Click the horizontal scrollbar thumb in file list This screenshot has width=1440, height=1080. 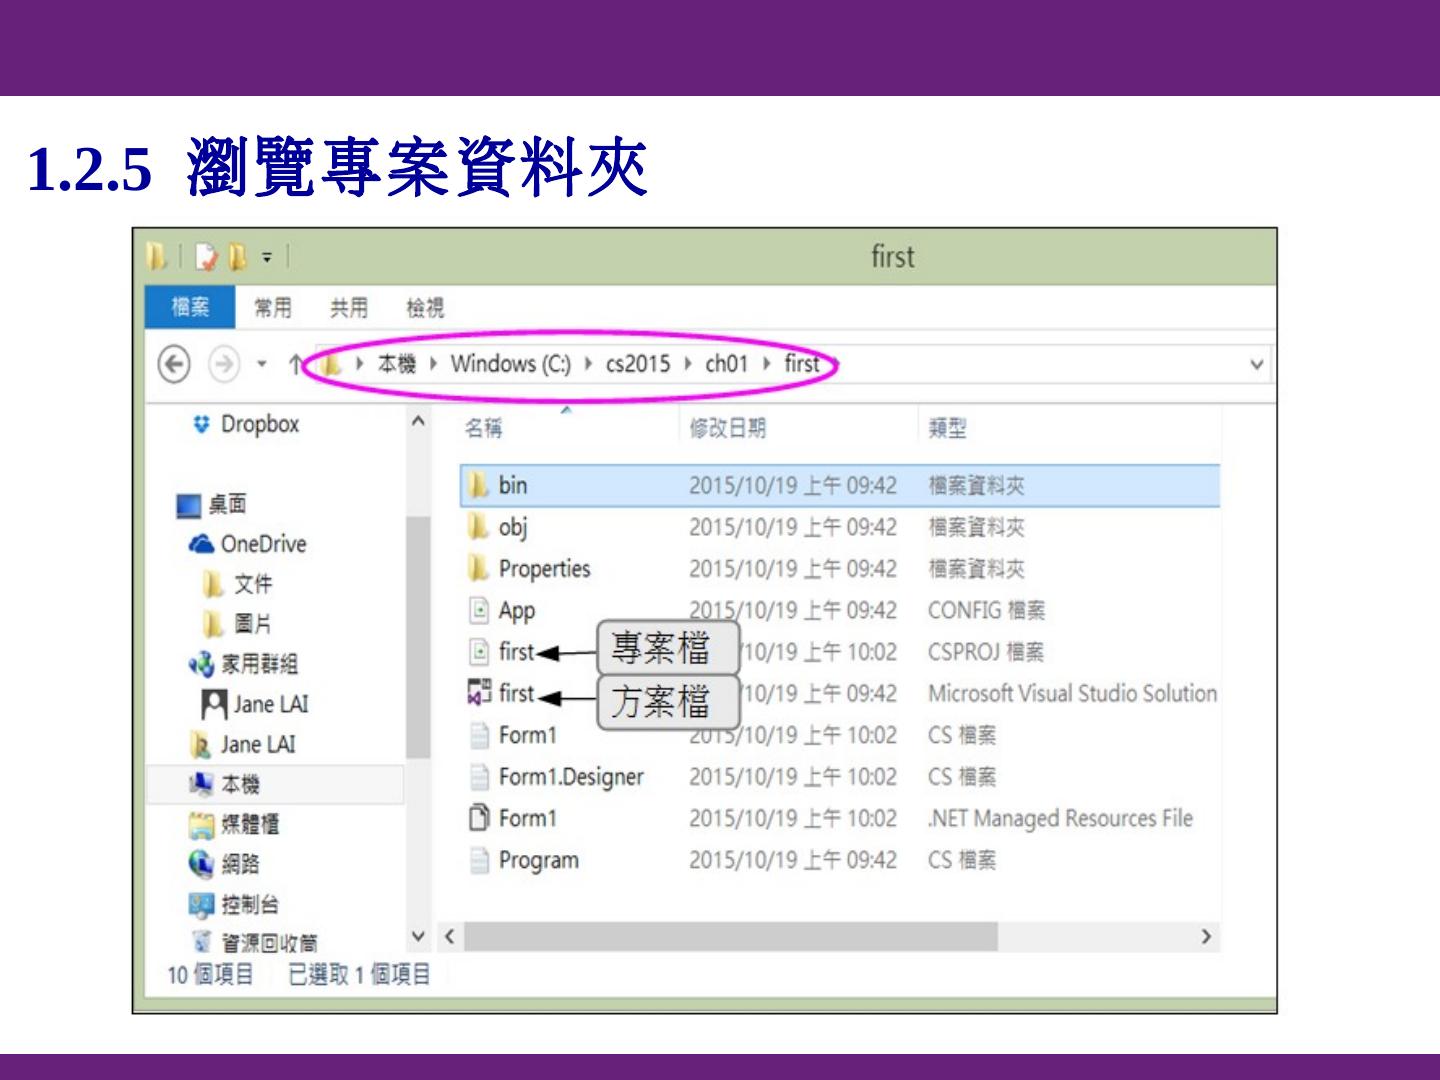tap(731, 937)
